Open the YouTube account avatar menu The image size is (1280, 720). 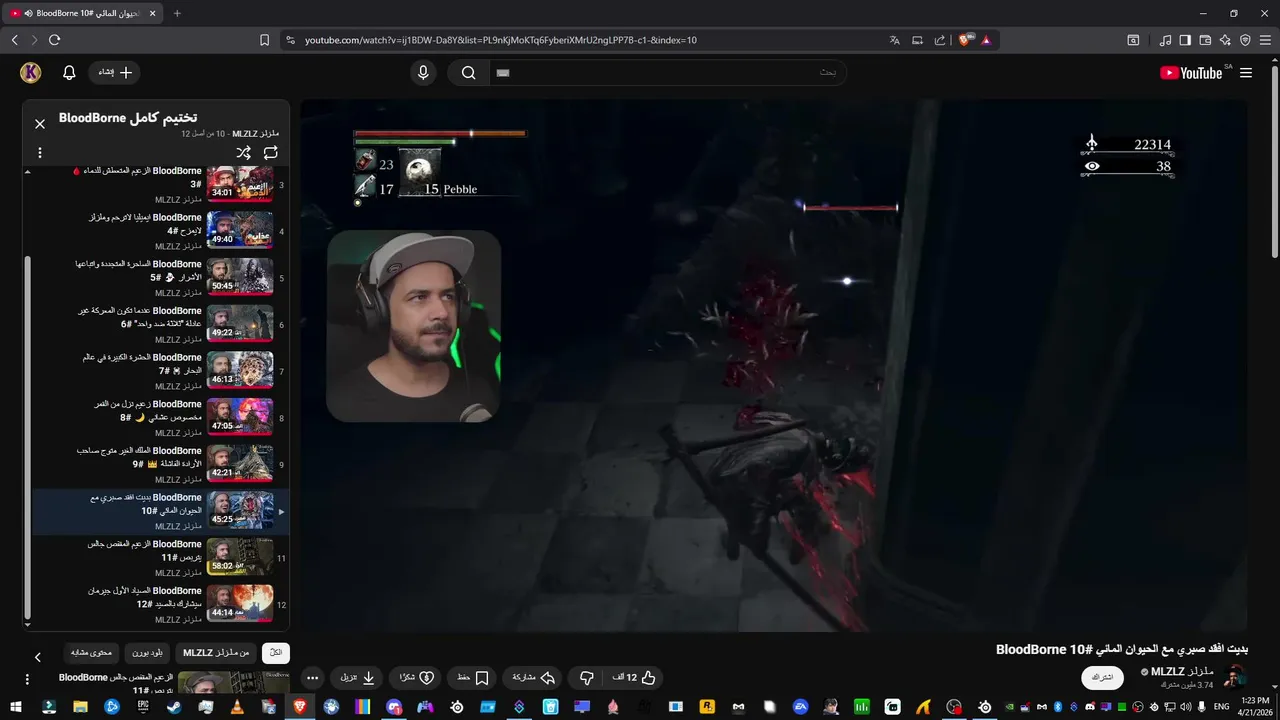pyautogui.click(x=31, y=72)
